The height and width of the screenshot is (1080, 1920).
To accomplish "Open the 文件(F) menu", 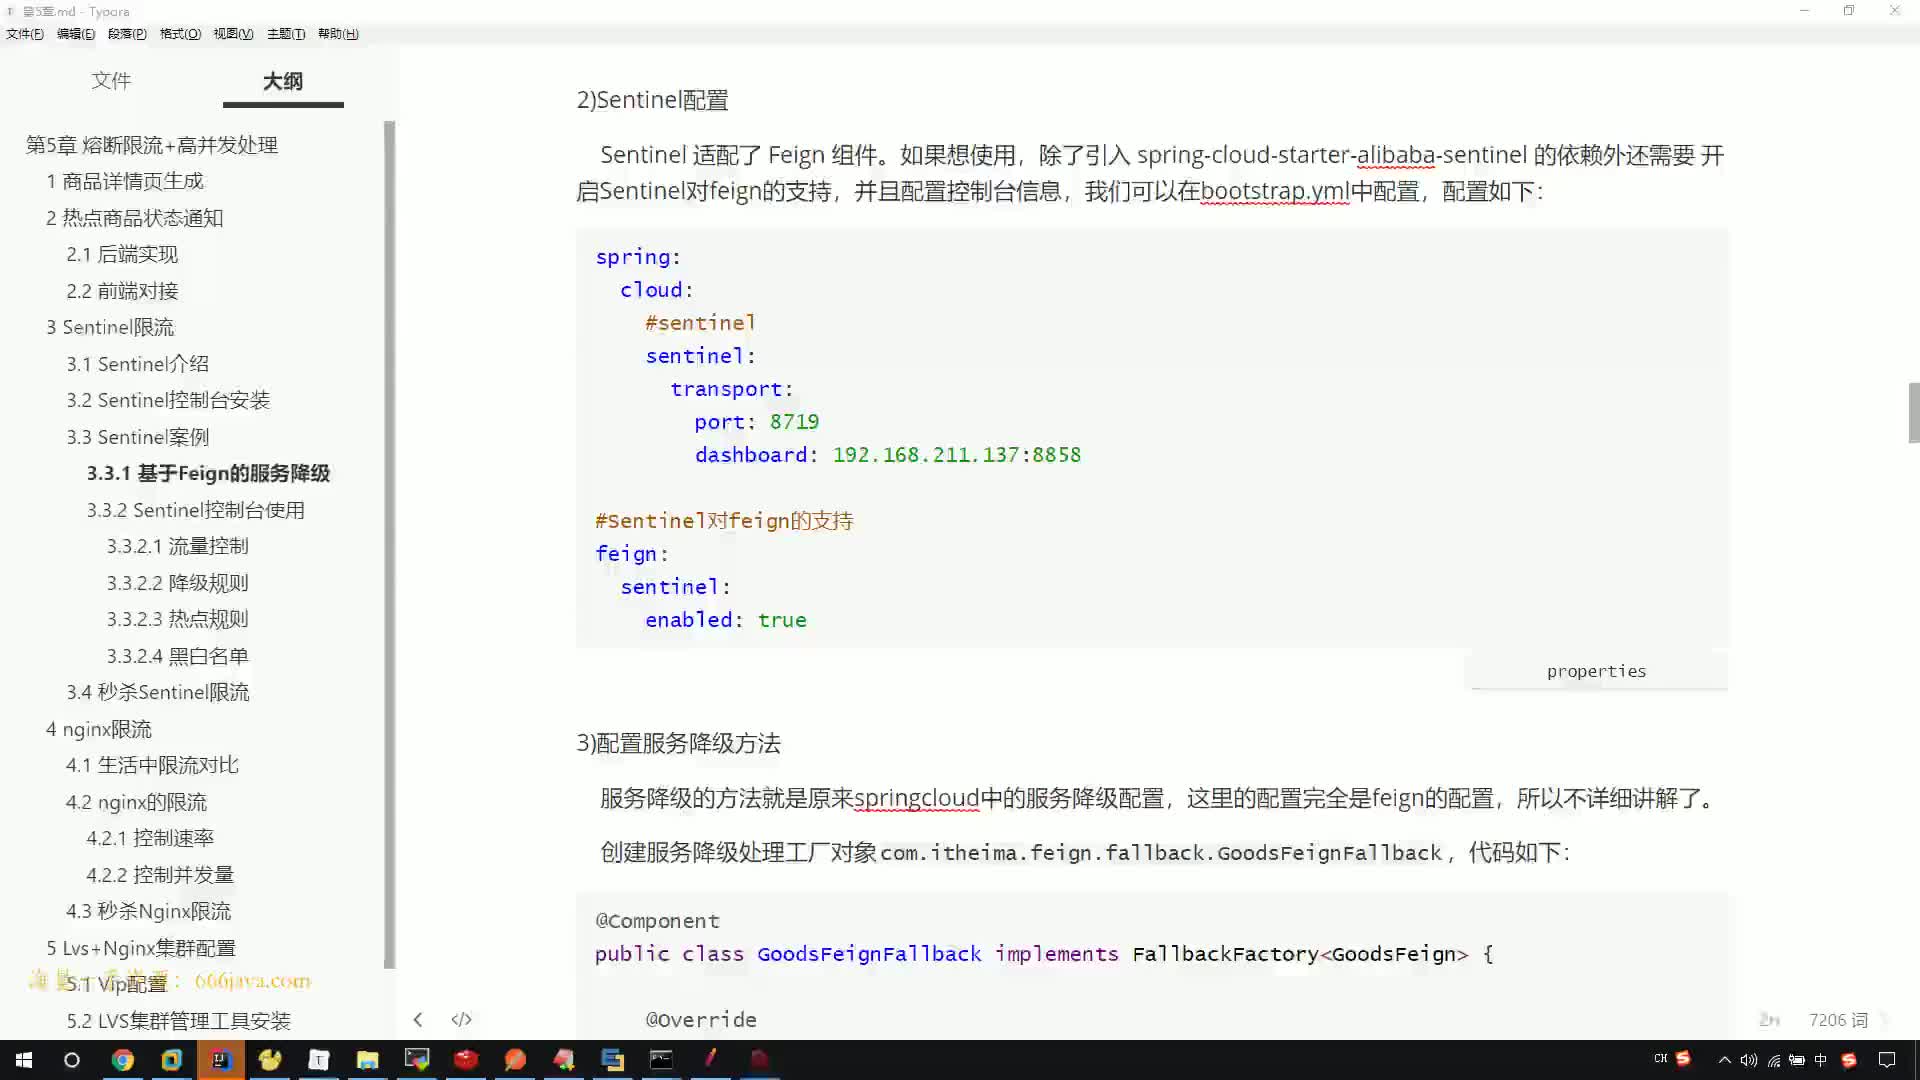I will (25, 33).
